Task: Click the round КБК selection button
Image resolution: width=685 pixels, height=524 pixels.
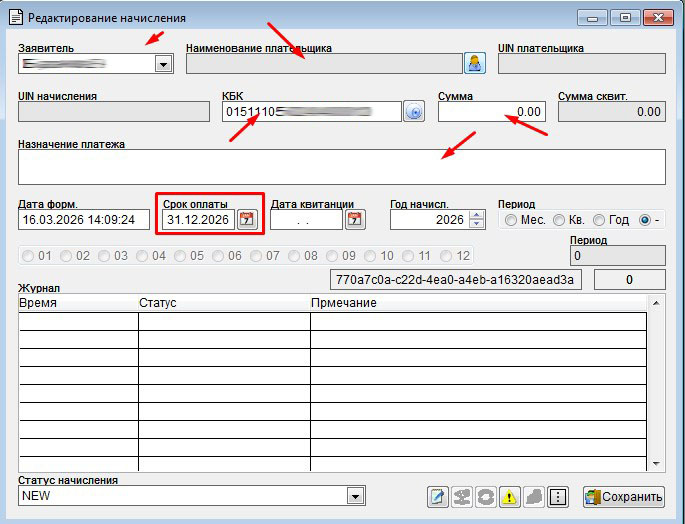Action: pyautogui.click(x=414, y=111)
